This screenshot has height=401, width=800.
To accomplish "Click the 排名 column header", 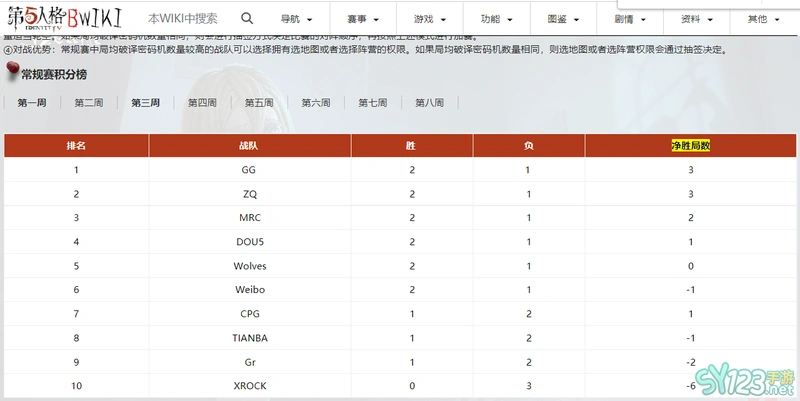I will (76, 145).
